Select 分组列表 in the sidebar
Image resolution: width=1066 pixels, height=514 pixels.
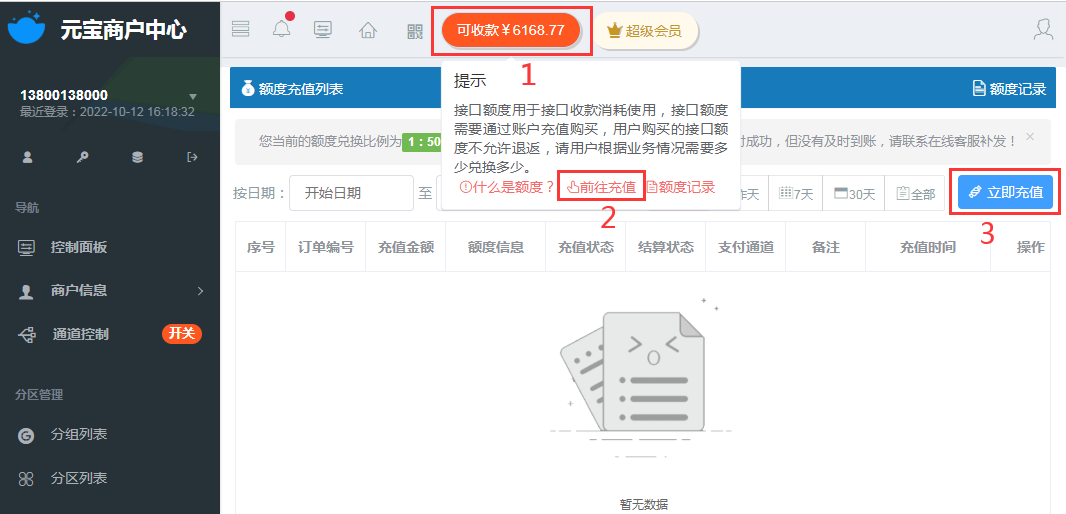78,435
